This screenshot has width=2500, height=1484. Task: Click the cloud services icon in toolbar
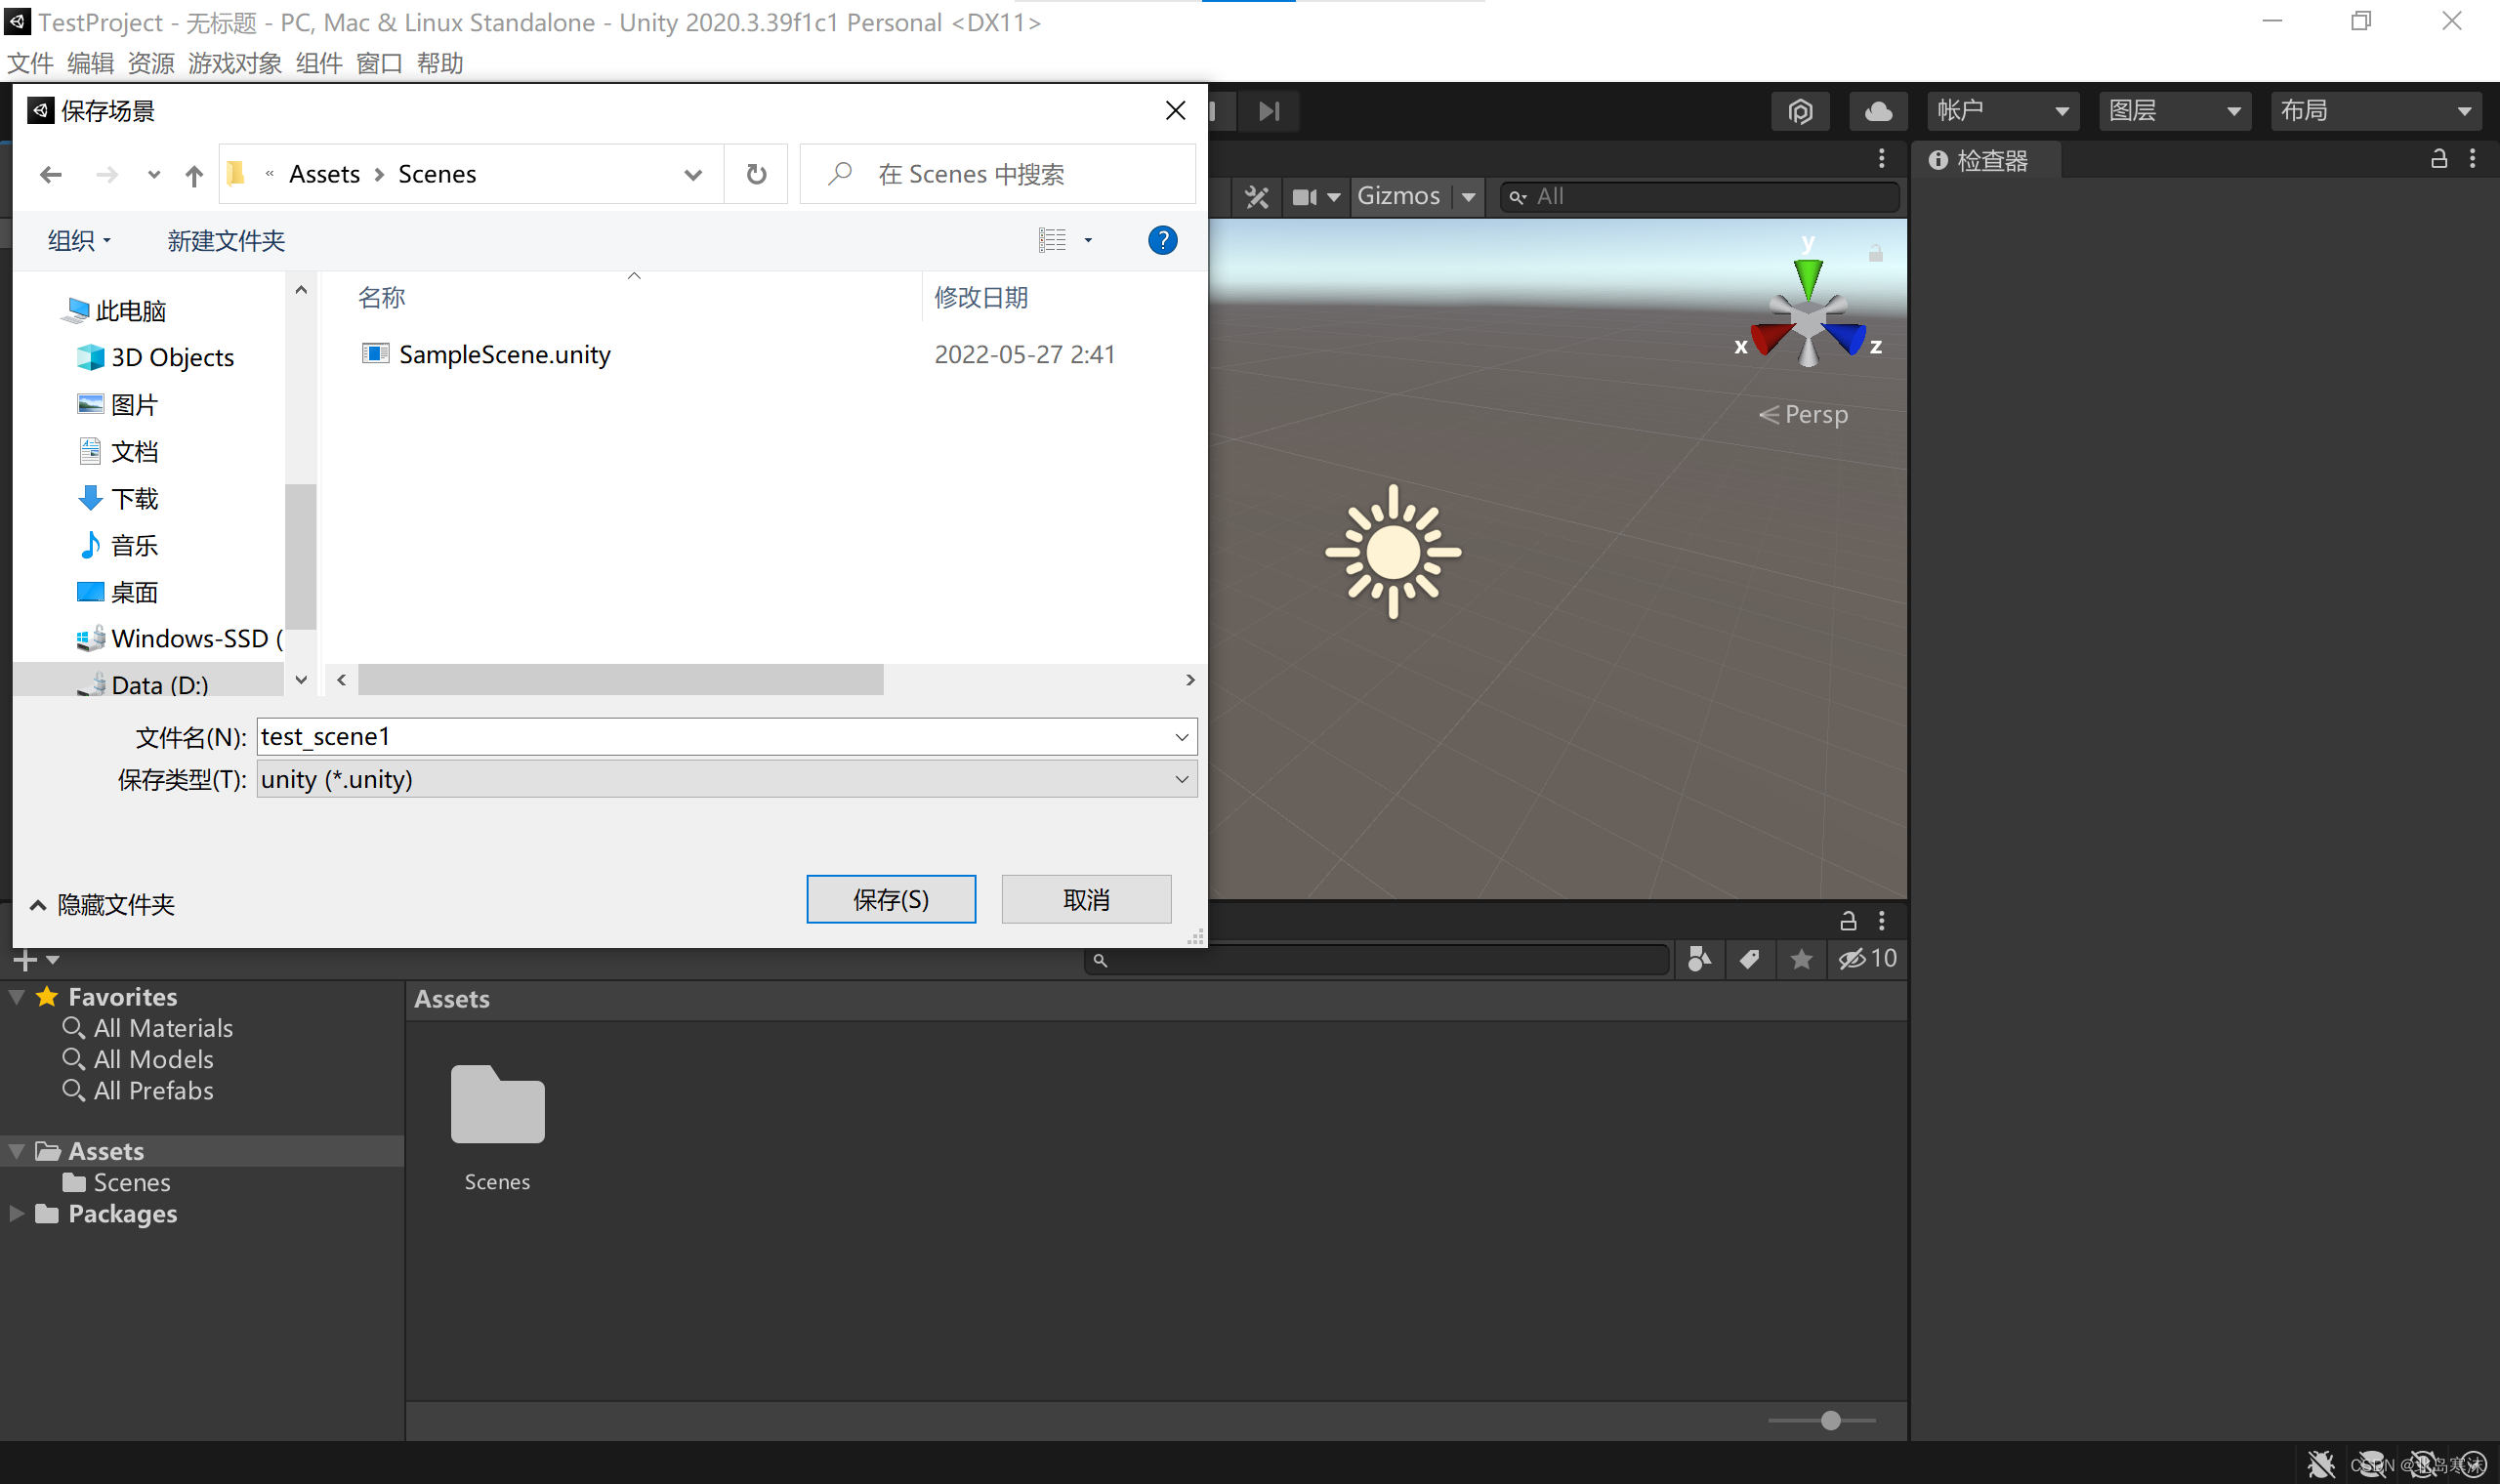click(1878, 110)
